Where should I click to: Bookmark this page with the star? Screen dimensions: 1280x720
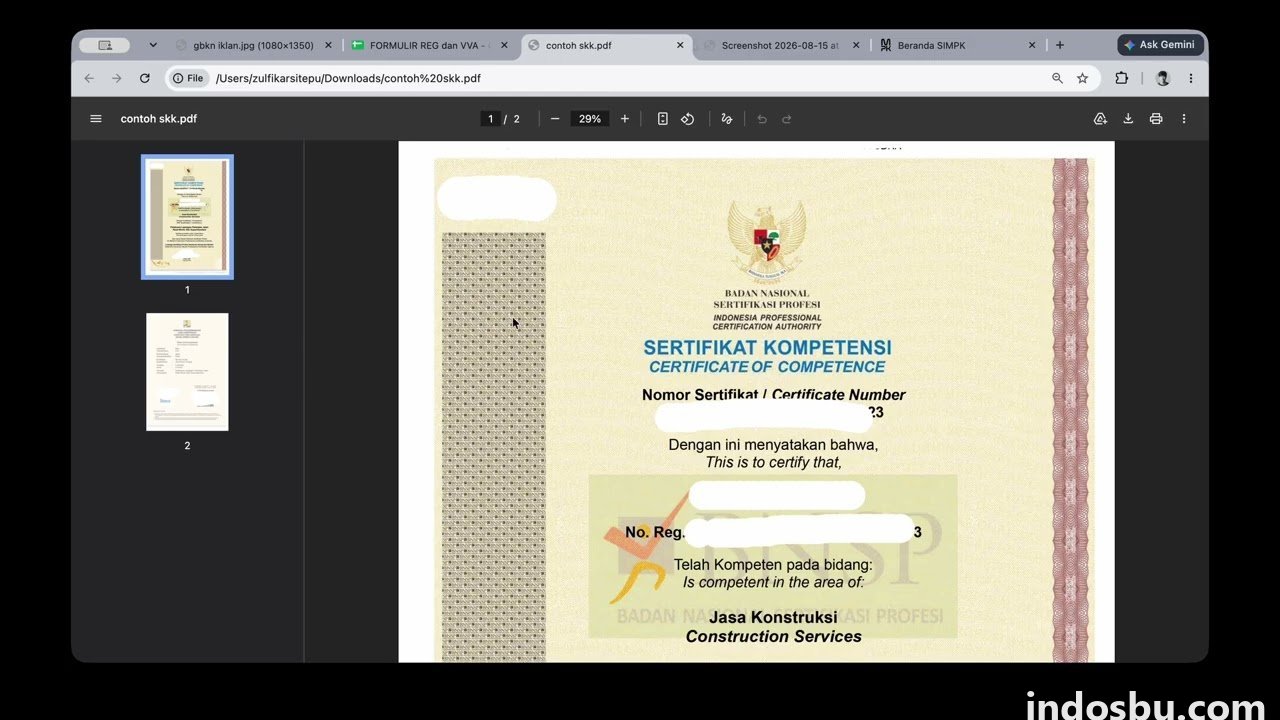coord(1082,78)
